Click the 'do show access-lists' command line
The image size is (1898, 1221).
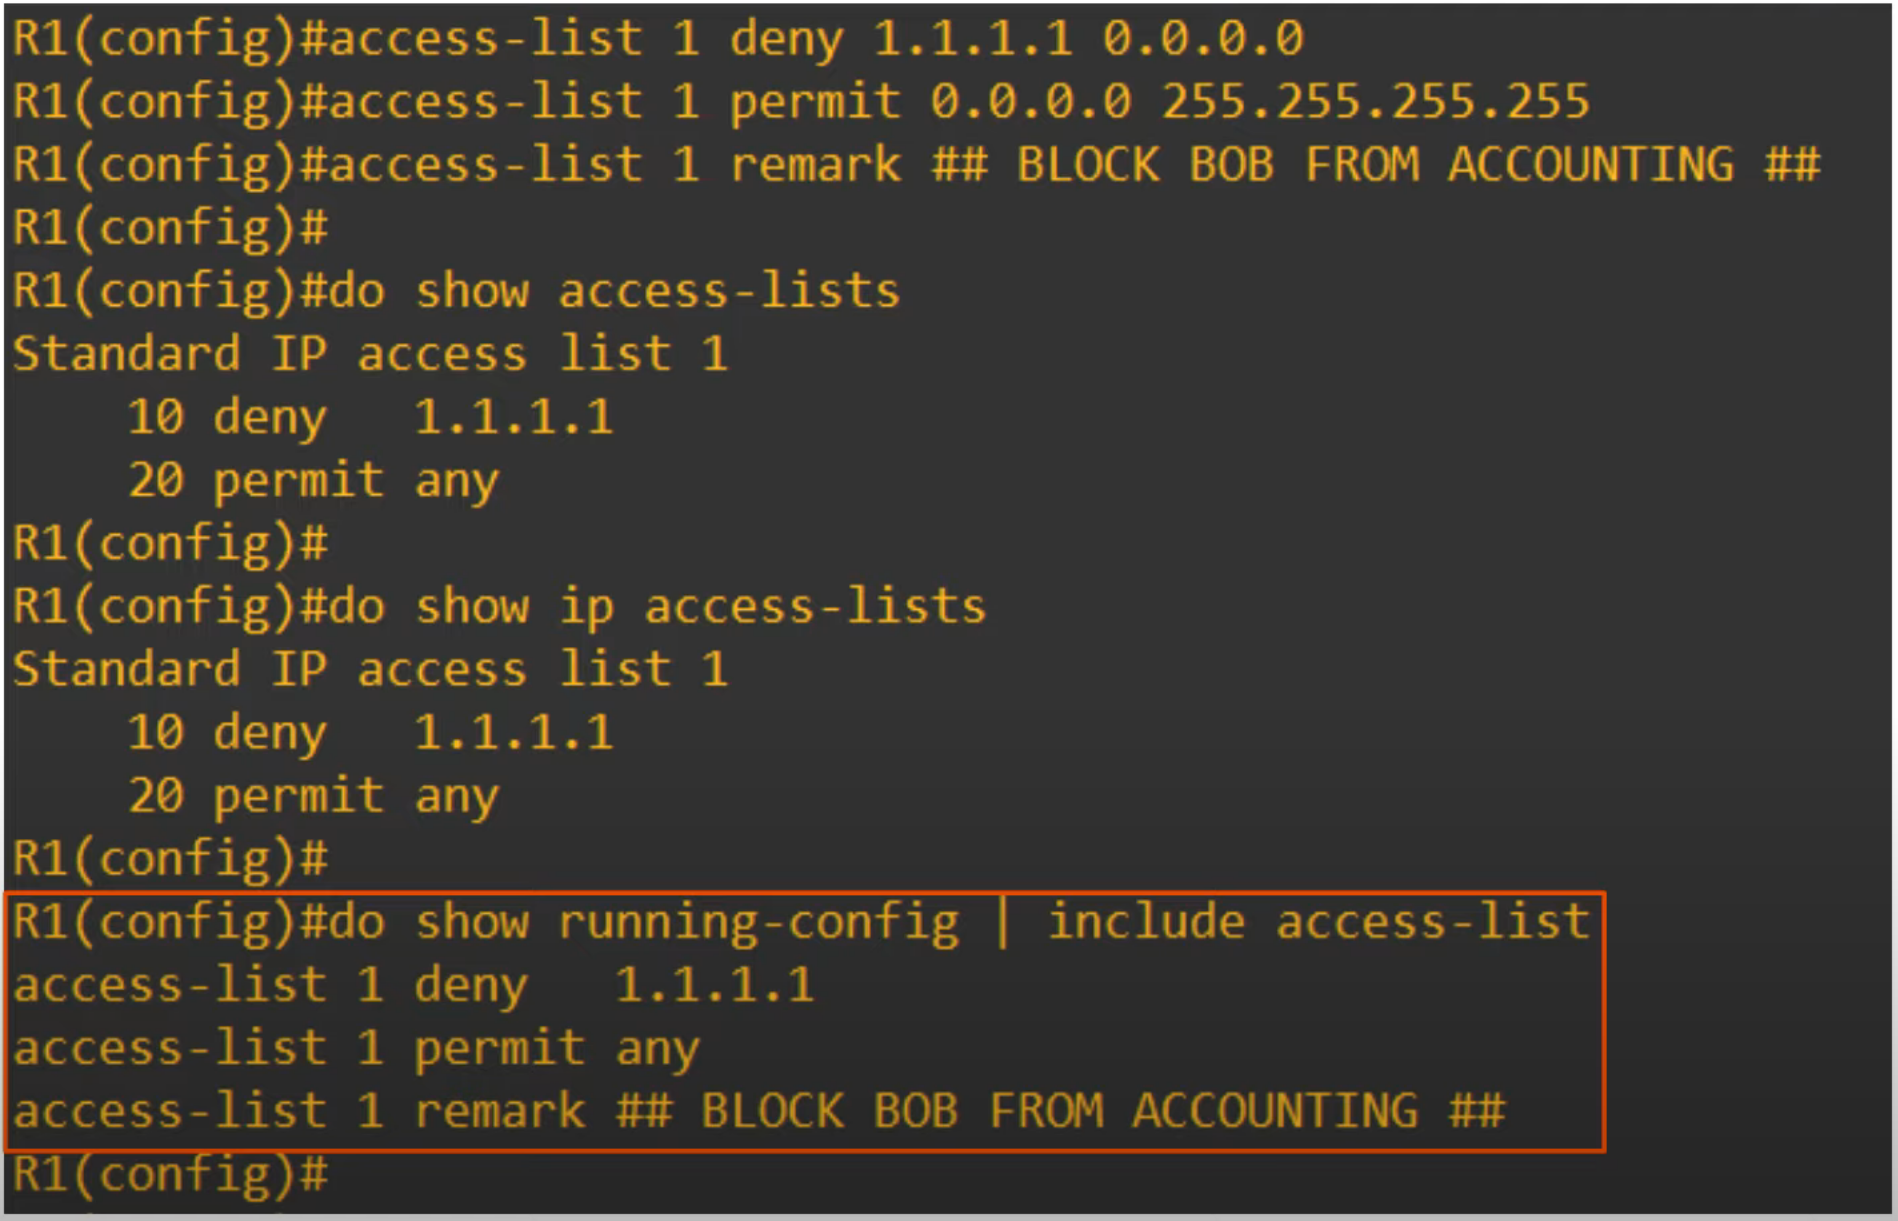pyautogui.click(x=456, y=291)
